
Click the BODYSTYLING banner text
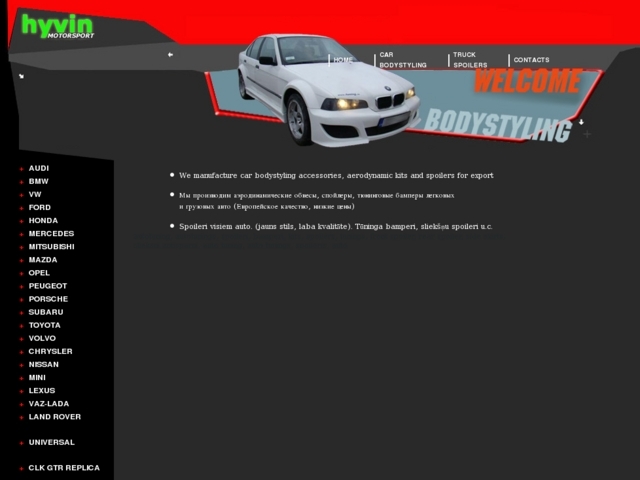tap(498, 125)
